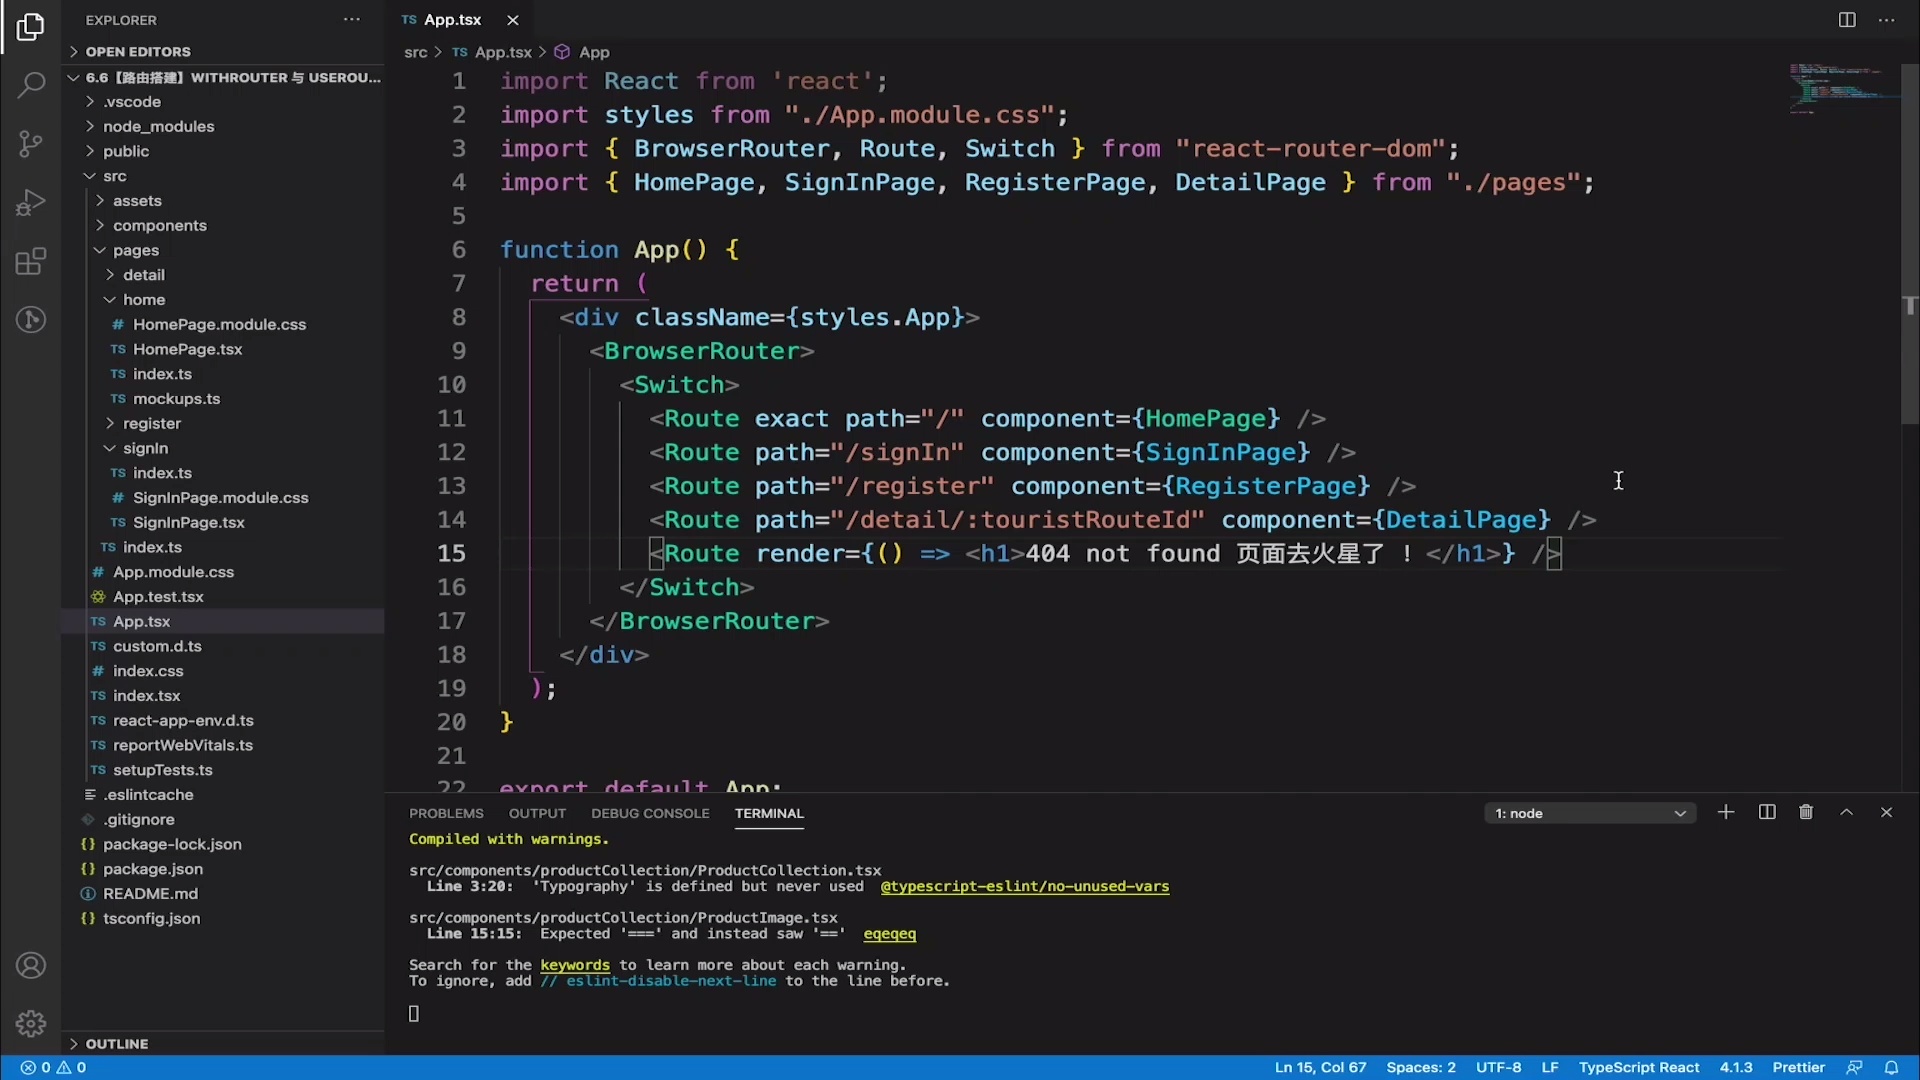Kill the active terminal
This screenshot has height=1080, width=1920.
click(1806, 812)
